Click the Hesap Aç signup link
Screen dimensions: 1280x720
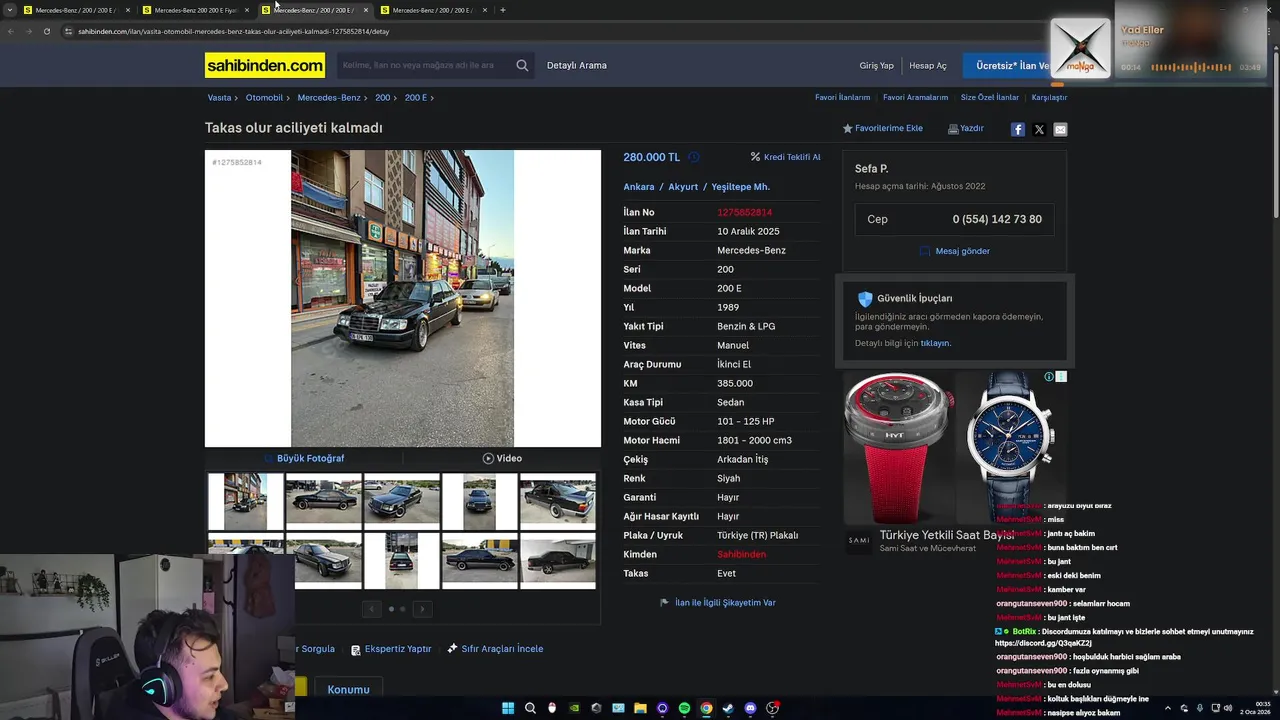coord(927,65)
